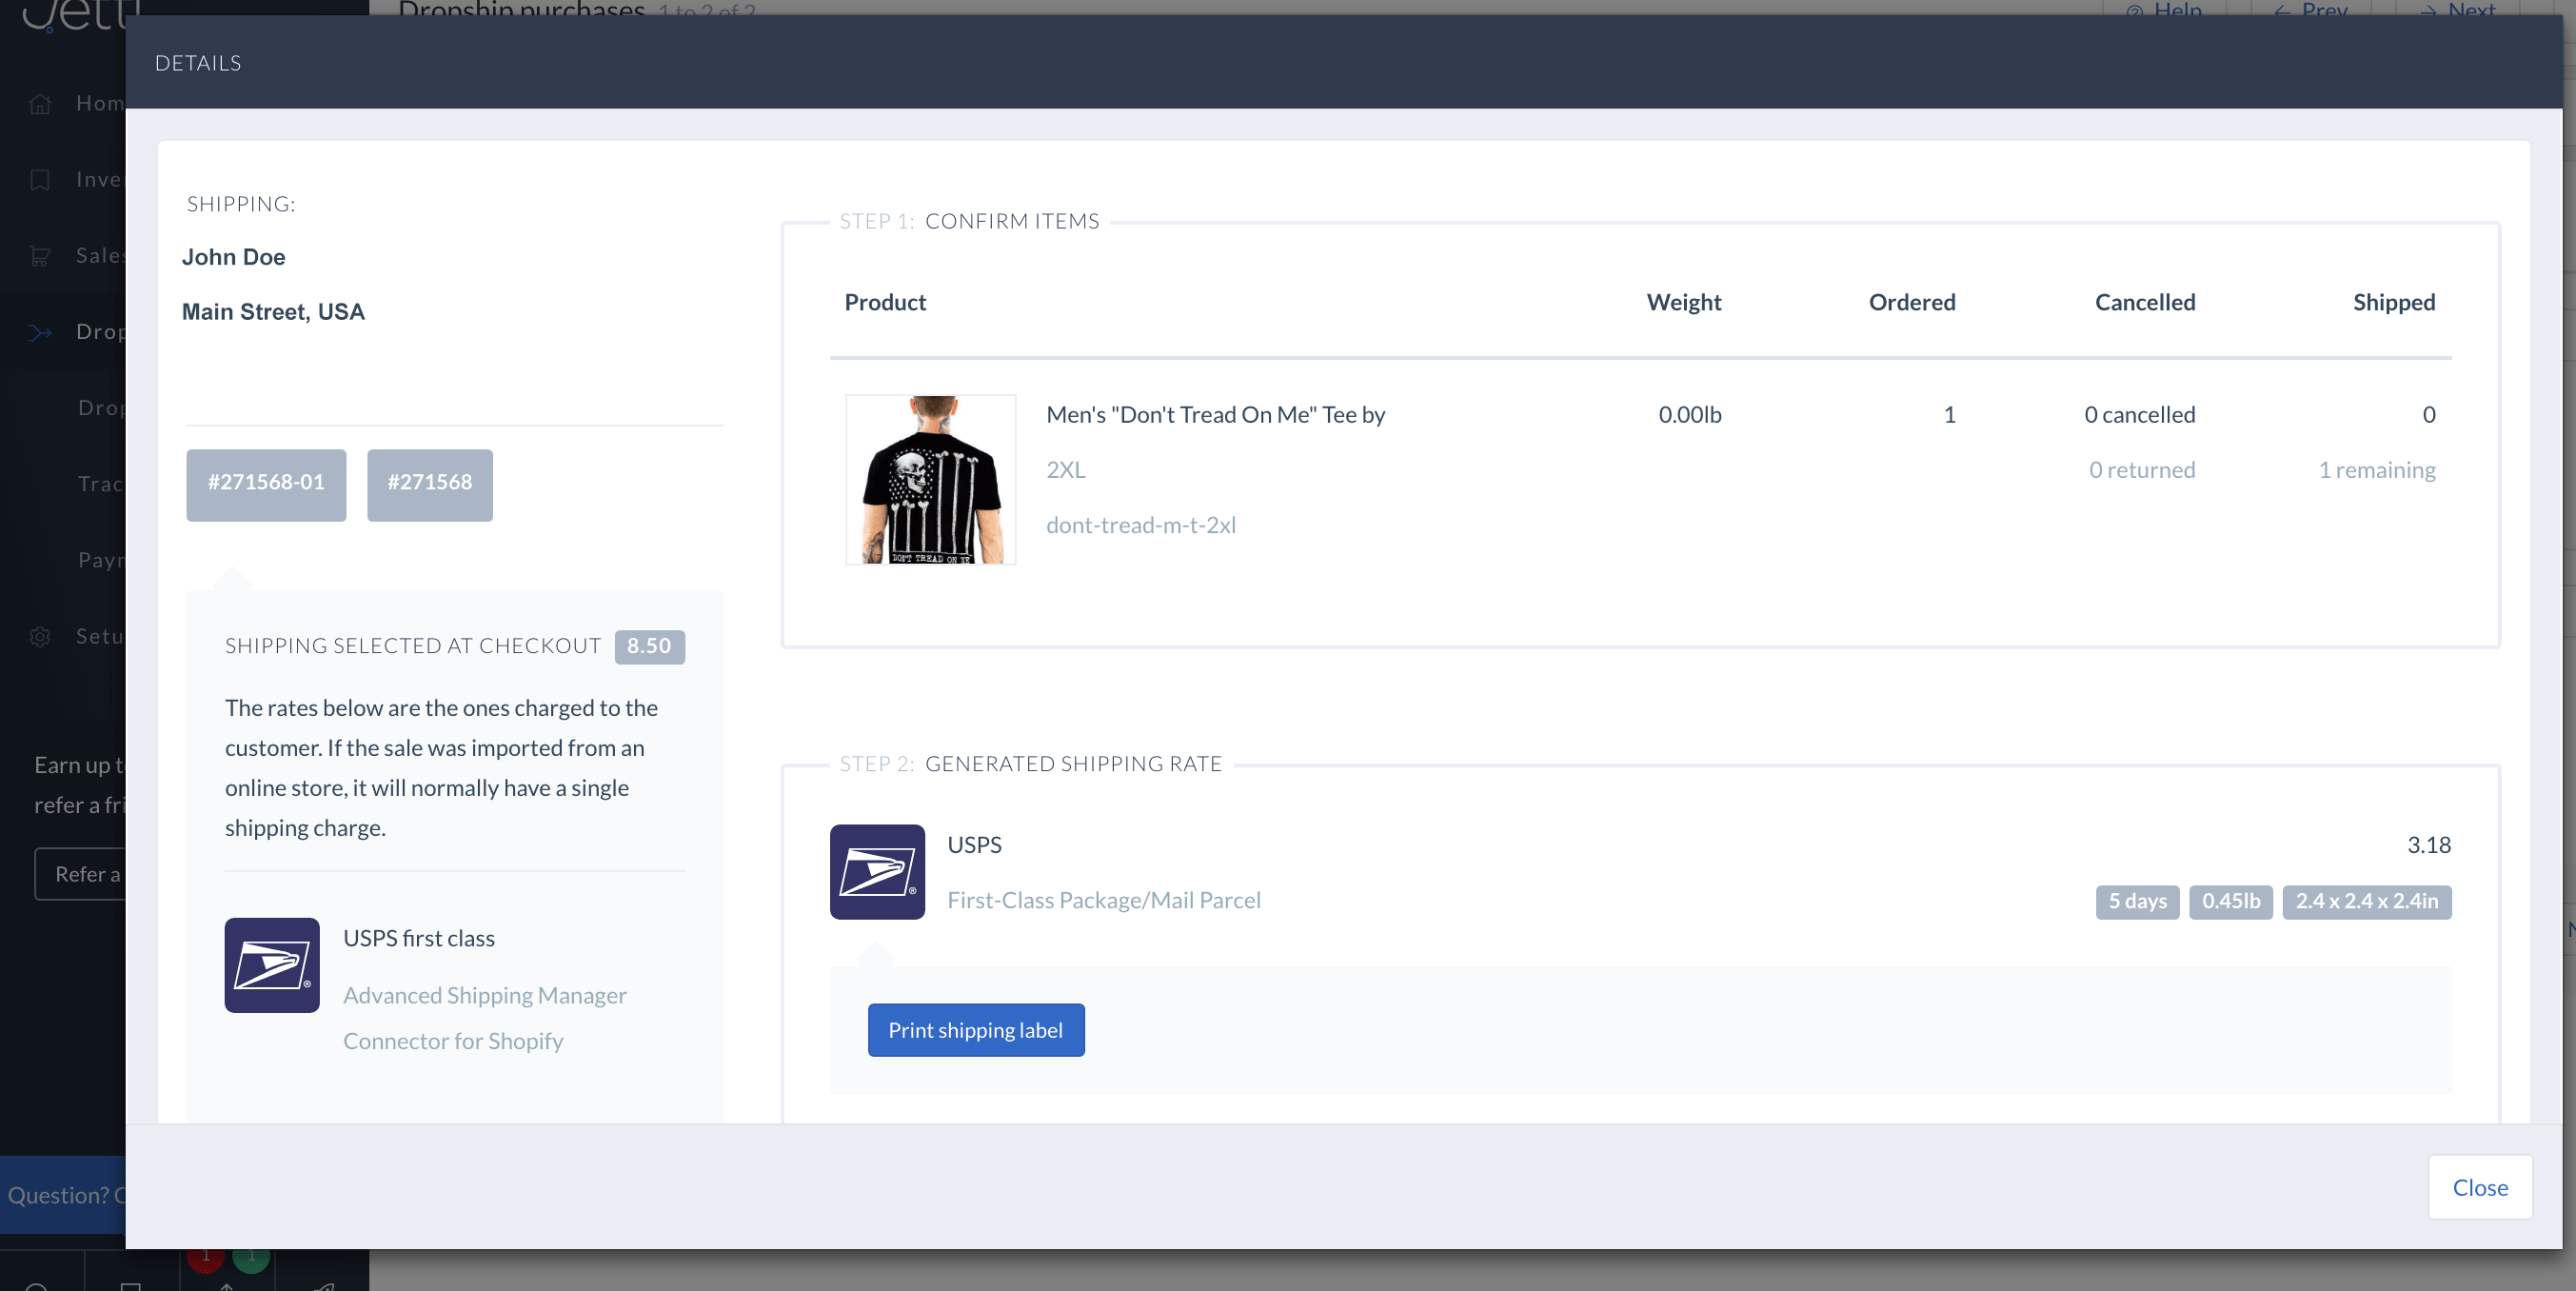Click the Inventory bookmark icon in sidebar

click(x=40, y=180)
